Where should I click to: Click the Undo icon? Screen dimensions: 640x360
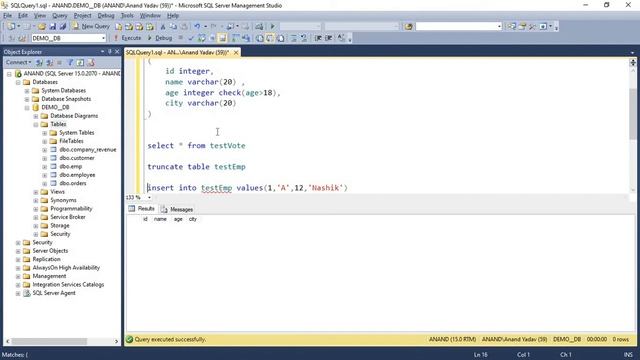197,27
